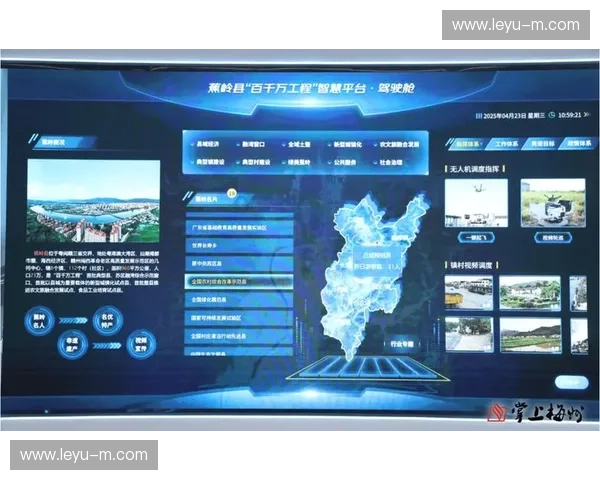Switch to the 工作体系 tab
The width and height of the screenshot is (600, 480).
pyautogui.click(x=505, y=144)
